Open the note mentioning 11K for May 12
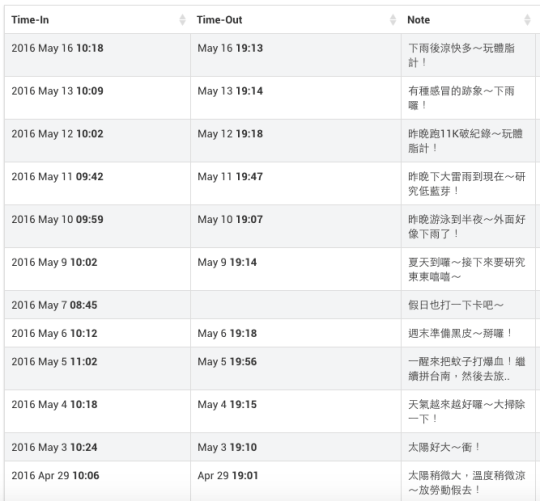Viewport: 540px width, 501px height. [x=468, y=141]
